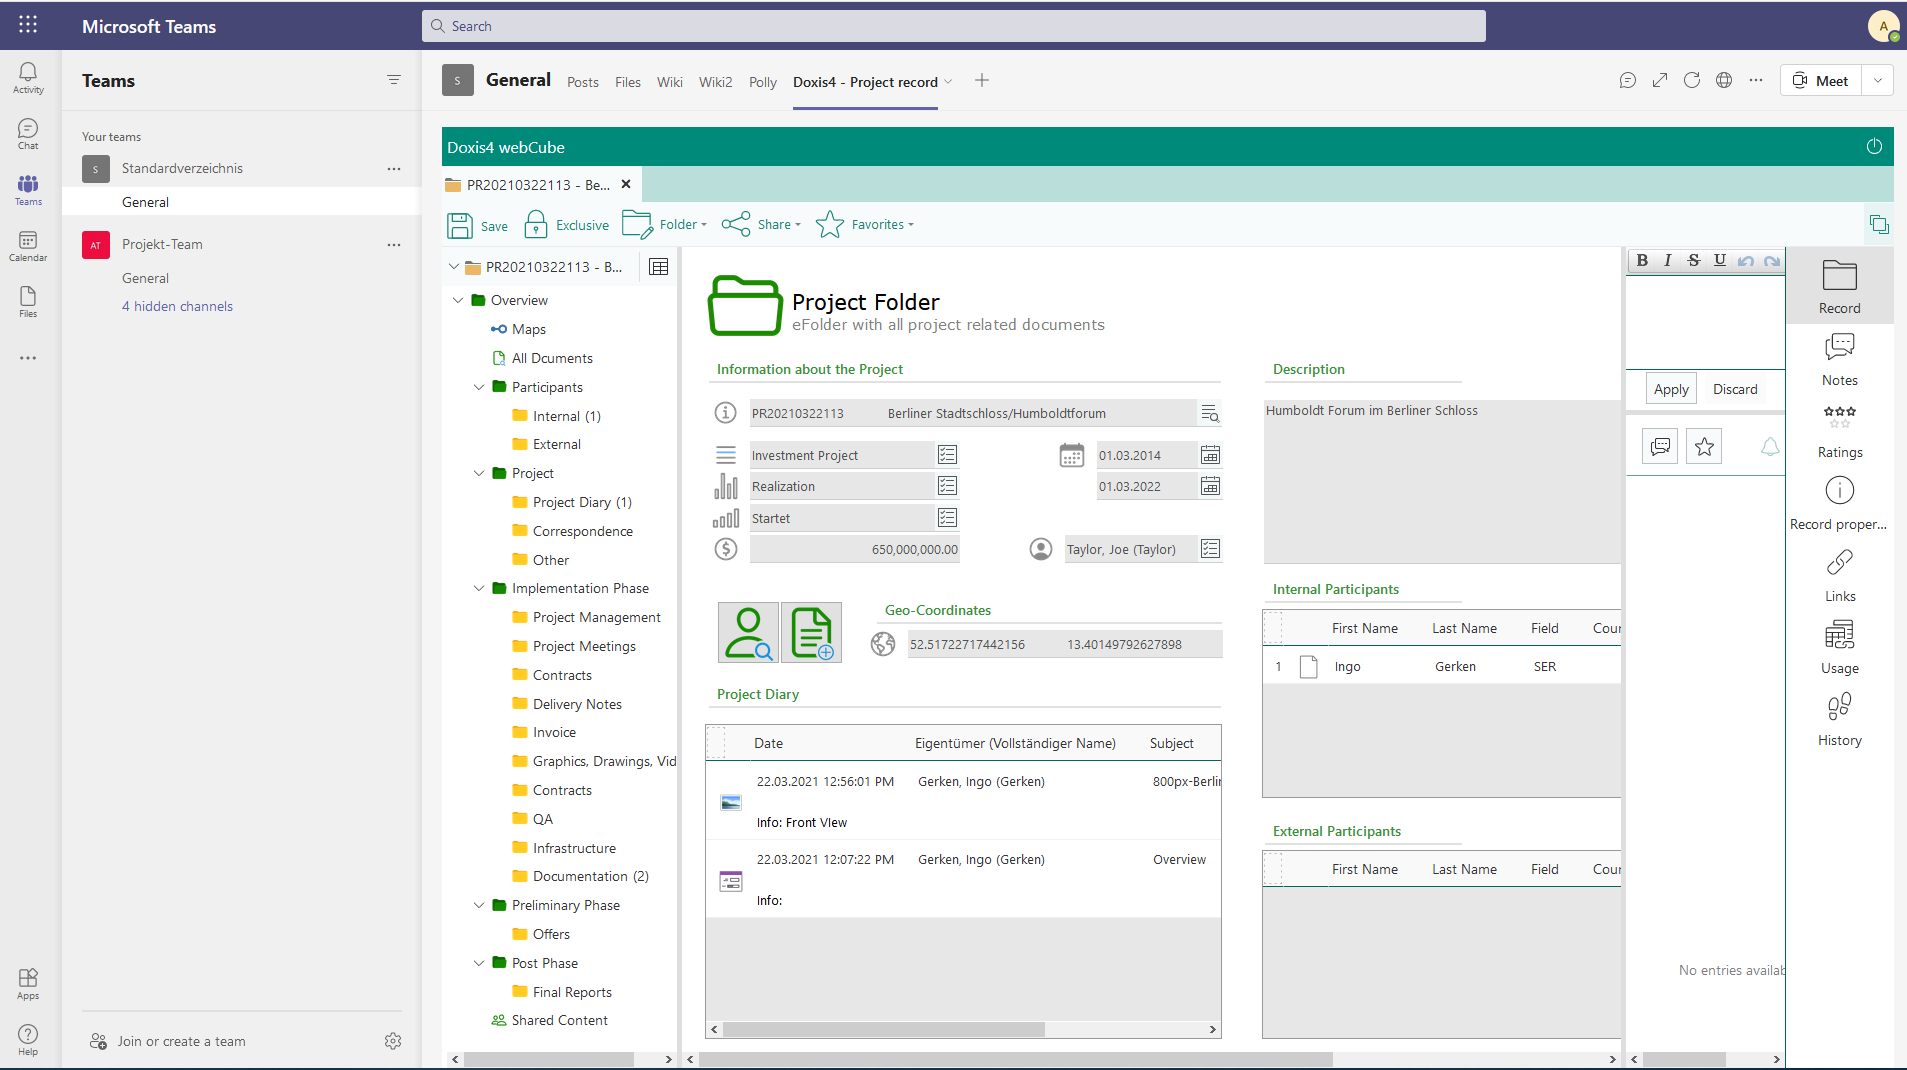The image size is (1907, 1070).
Task: Click the Discard button
Action: pyautogui.click(x=1735, y=389)
